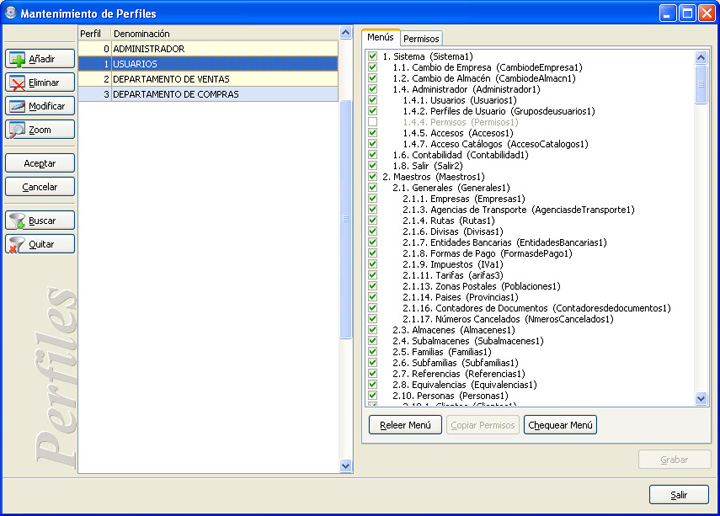Click the menu tree scroll-up arrow
720x516 pixels.
(701, 57)
